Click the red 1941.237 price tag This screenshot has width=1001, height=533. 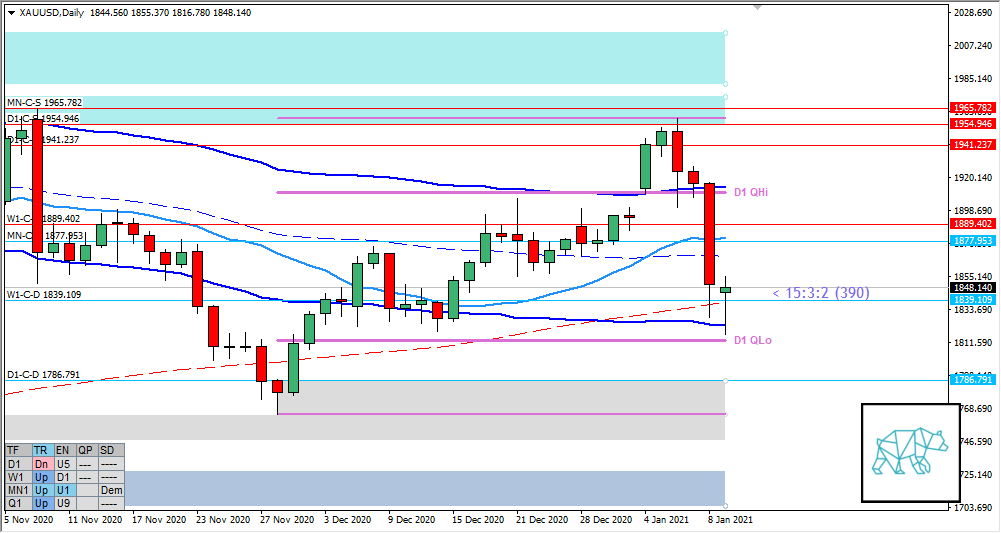pos(972,145)
